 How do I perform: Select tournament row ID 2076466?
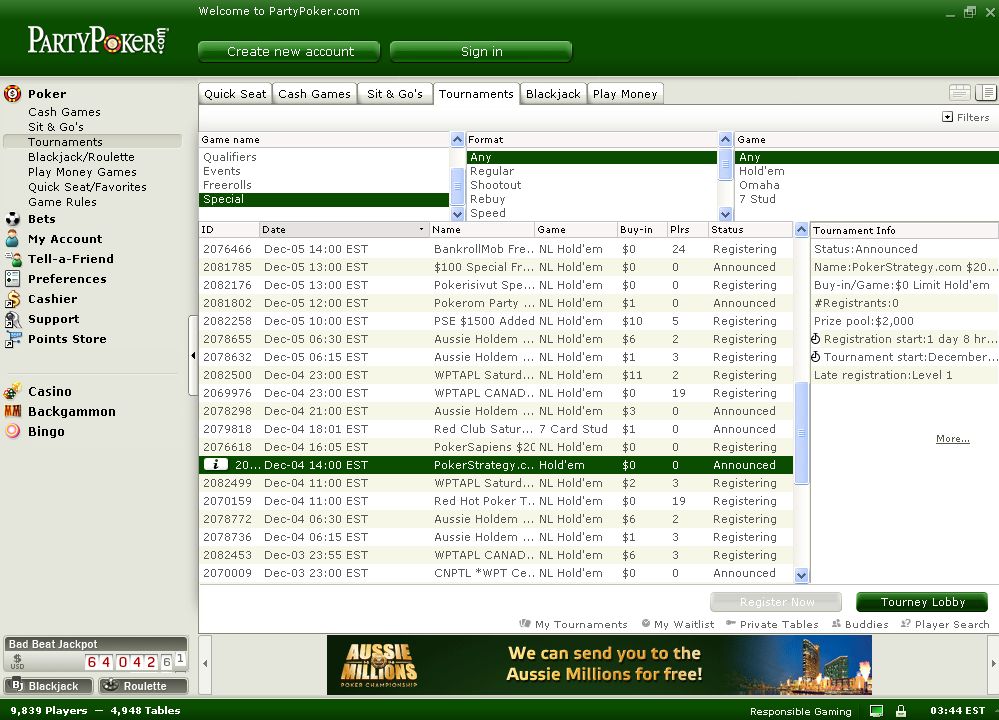coord(496,249)
